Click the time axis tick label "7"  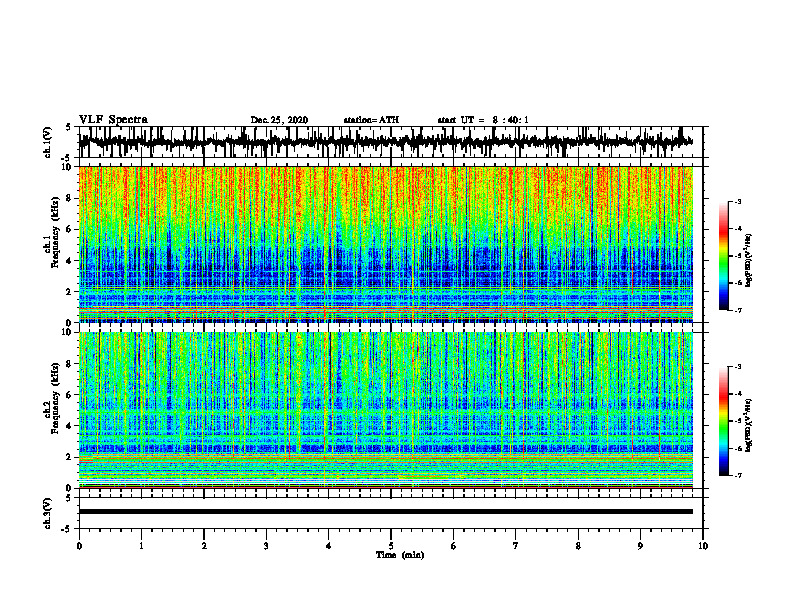click(x=516, y=546)
